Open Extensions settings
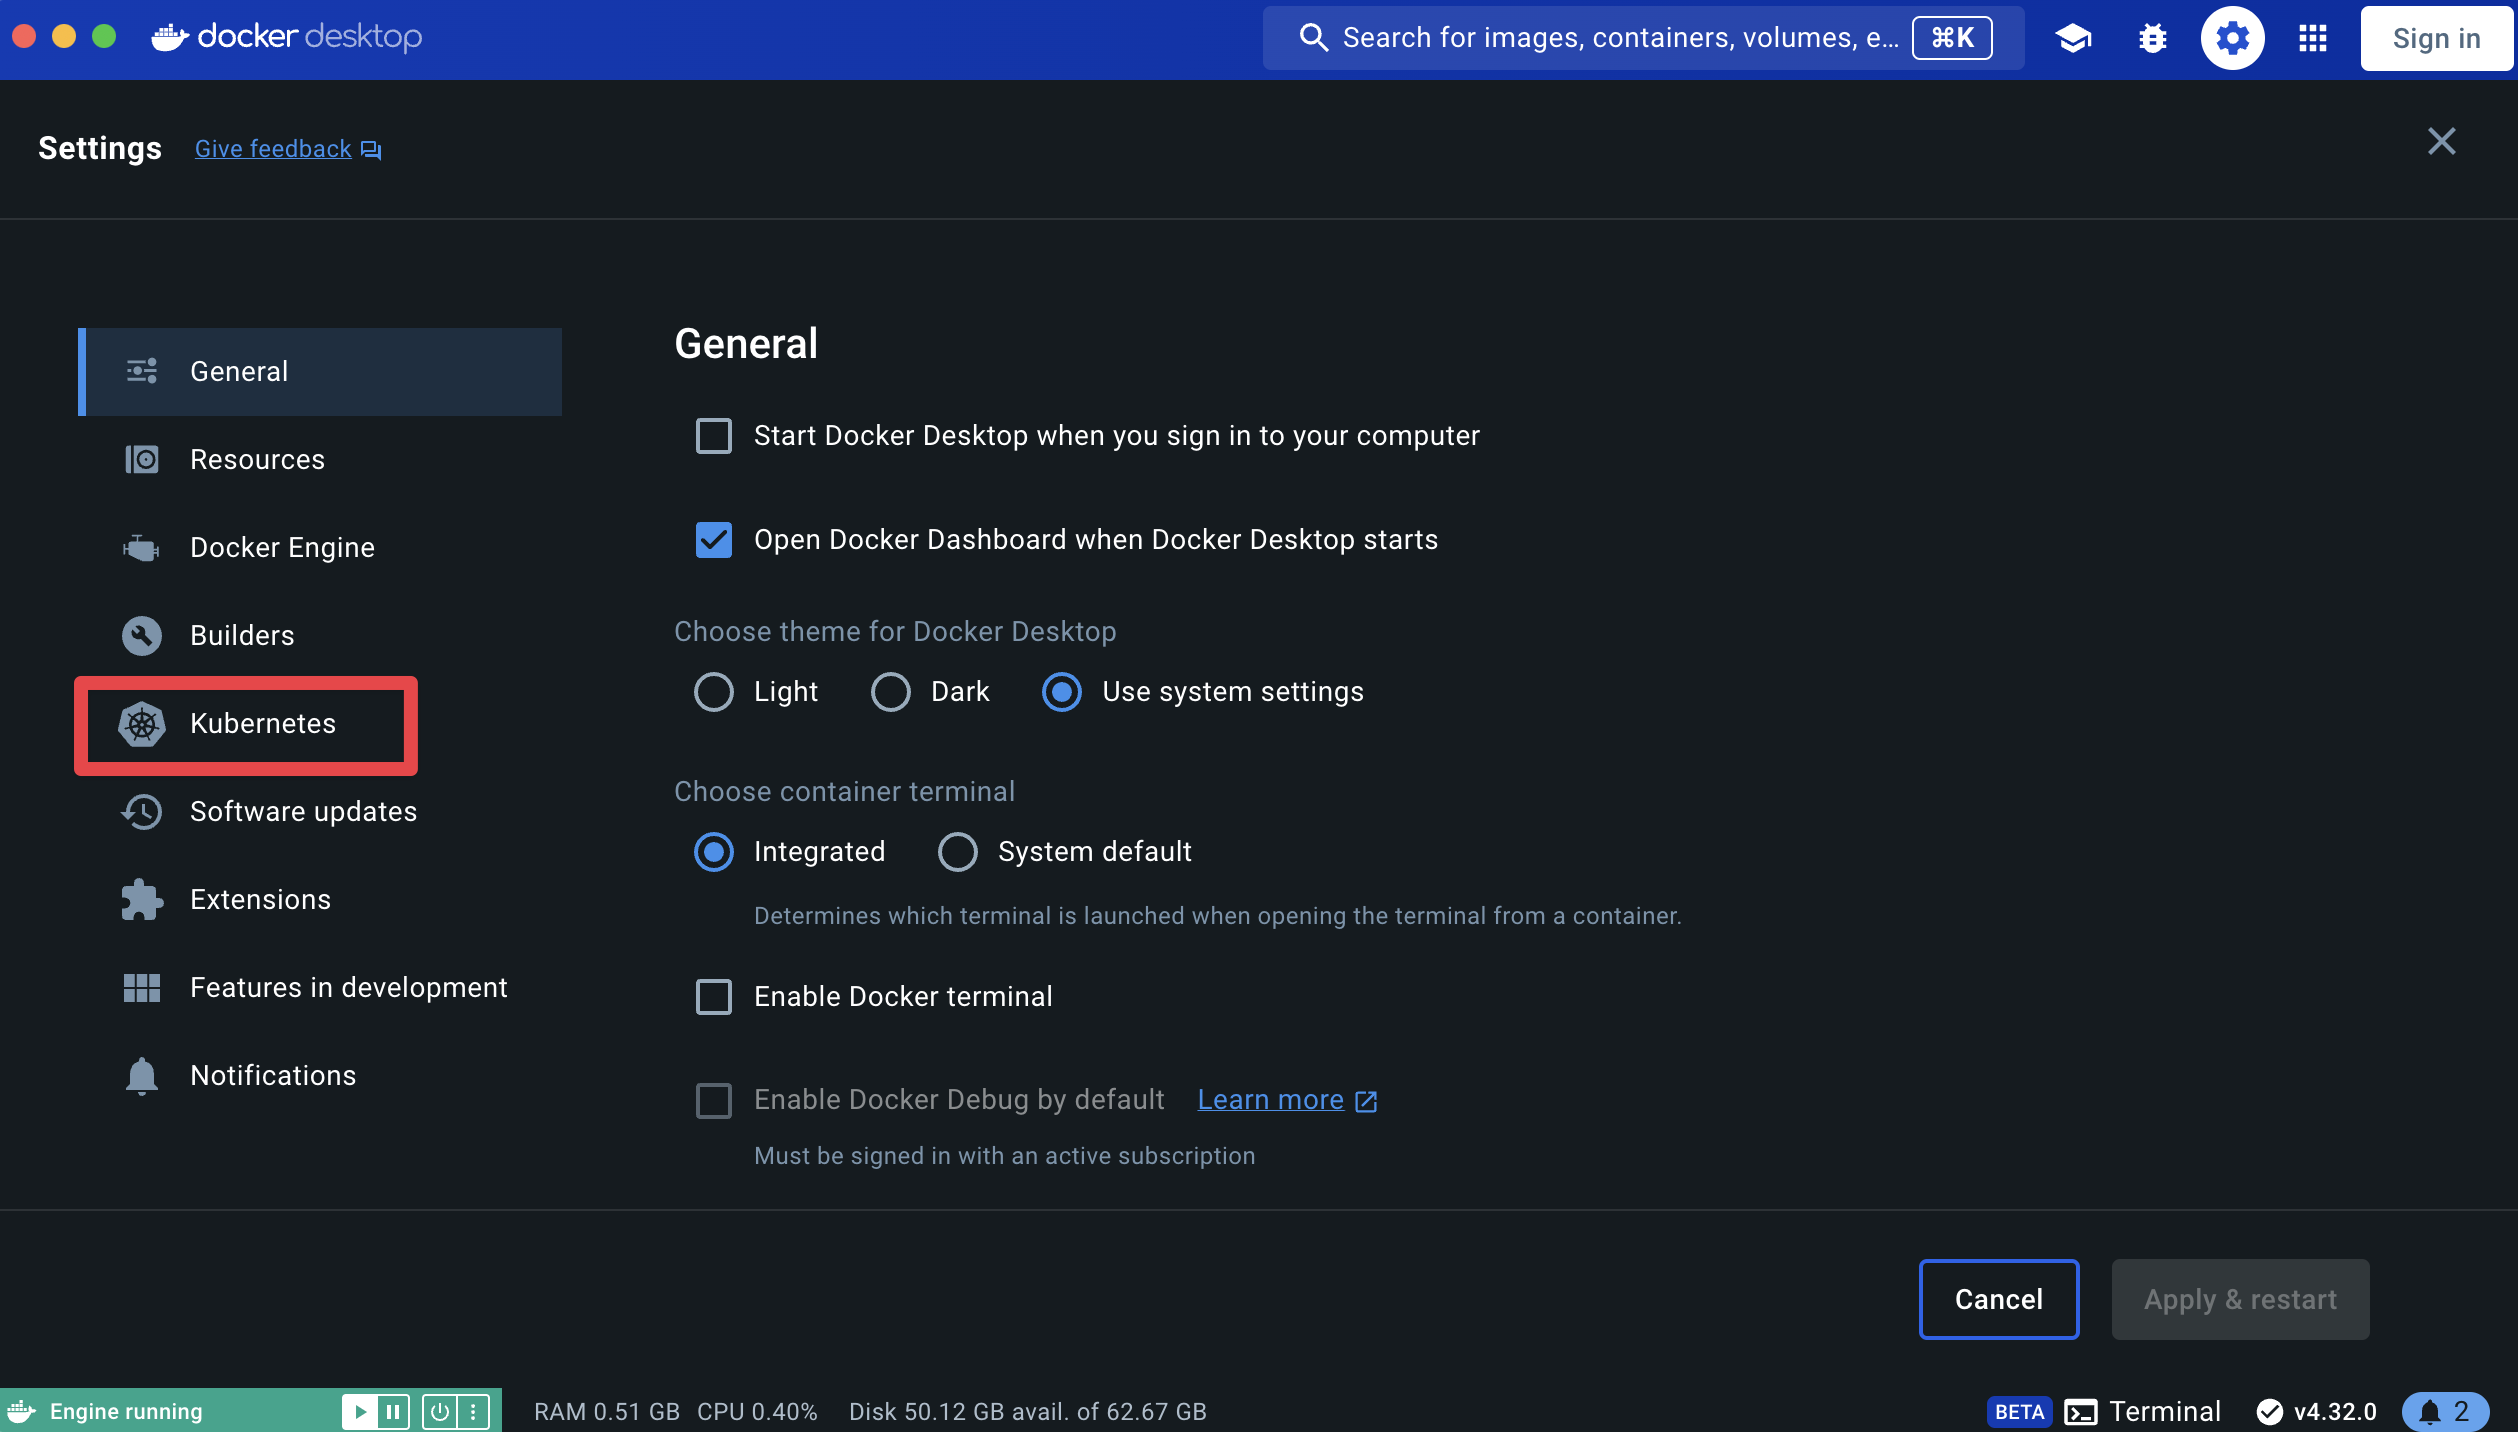 point(320,899)
